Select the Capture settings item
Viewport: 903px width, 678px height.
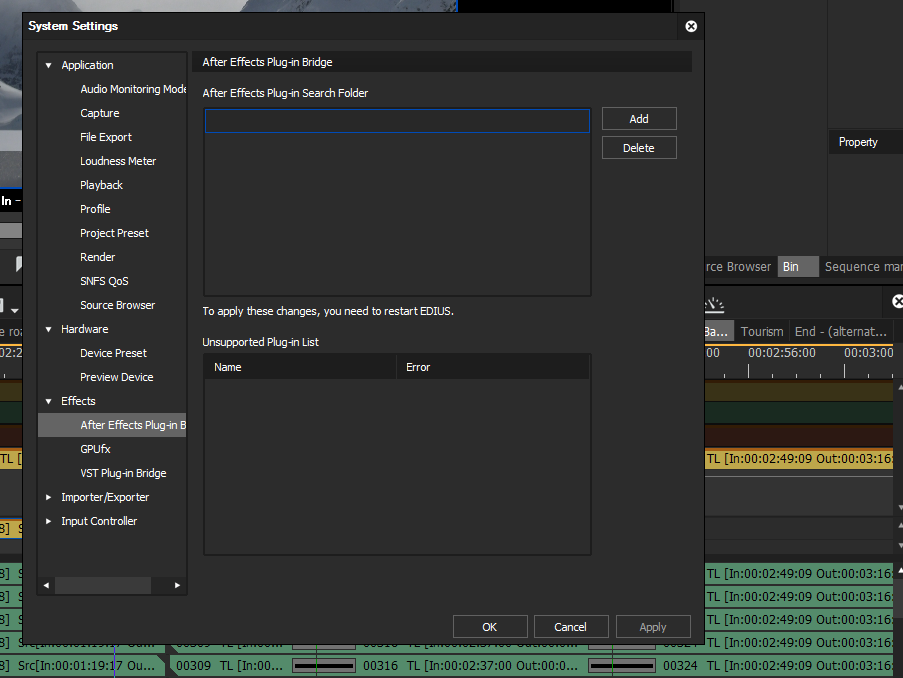point(100,113)
